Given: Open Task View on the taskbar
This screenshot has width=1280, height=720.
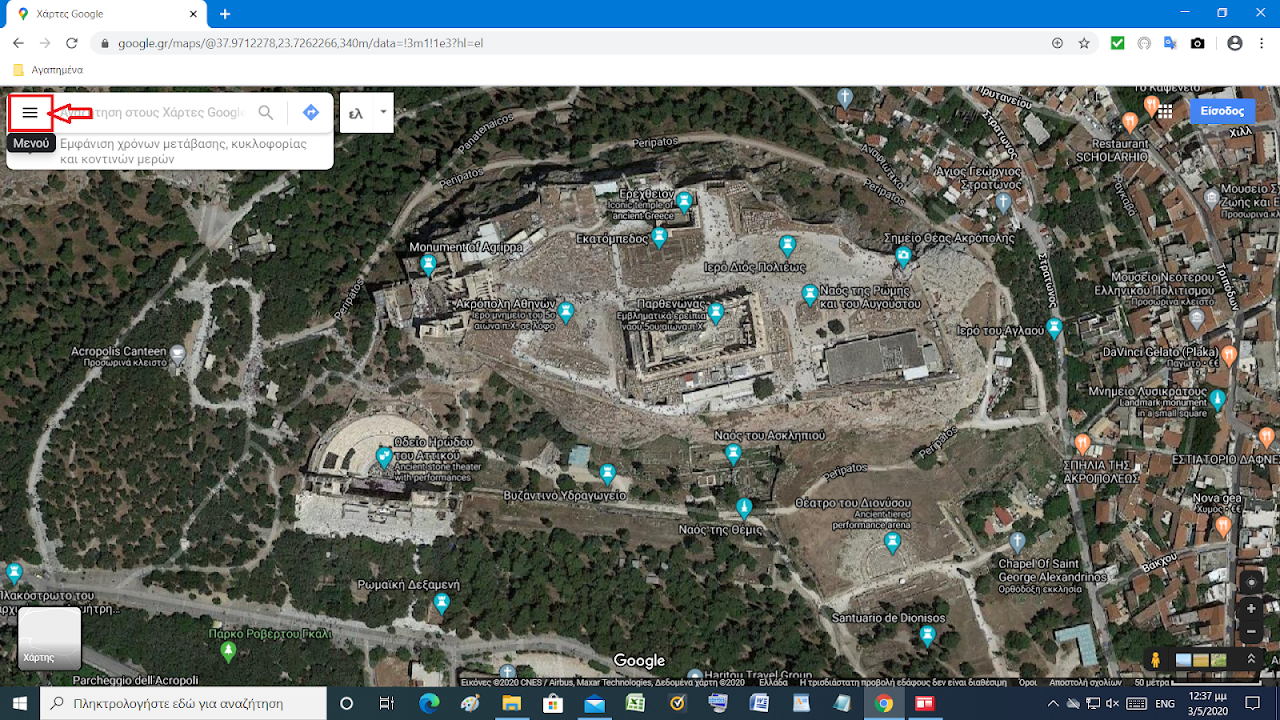Looking at the screenshot, I should tap(387, 703).
